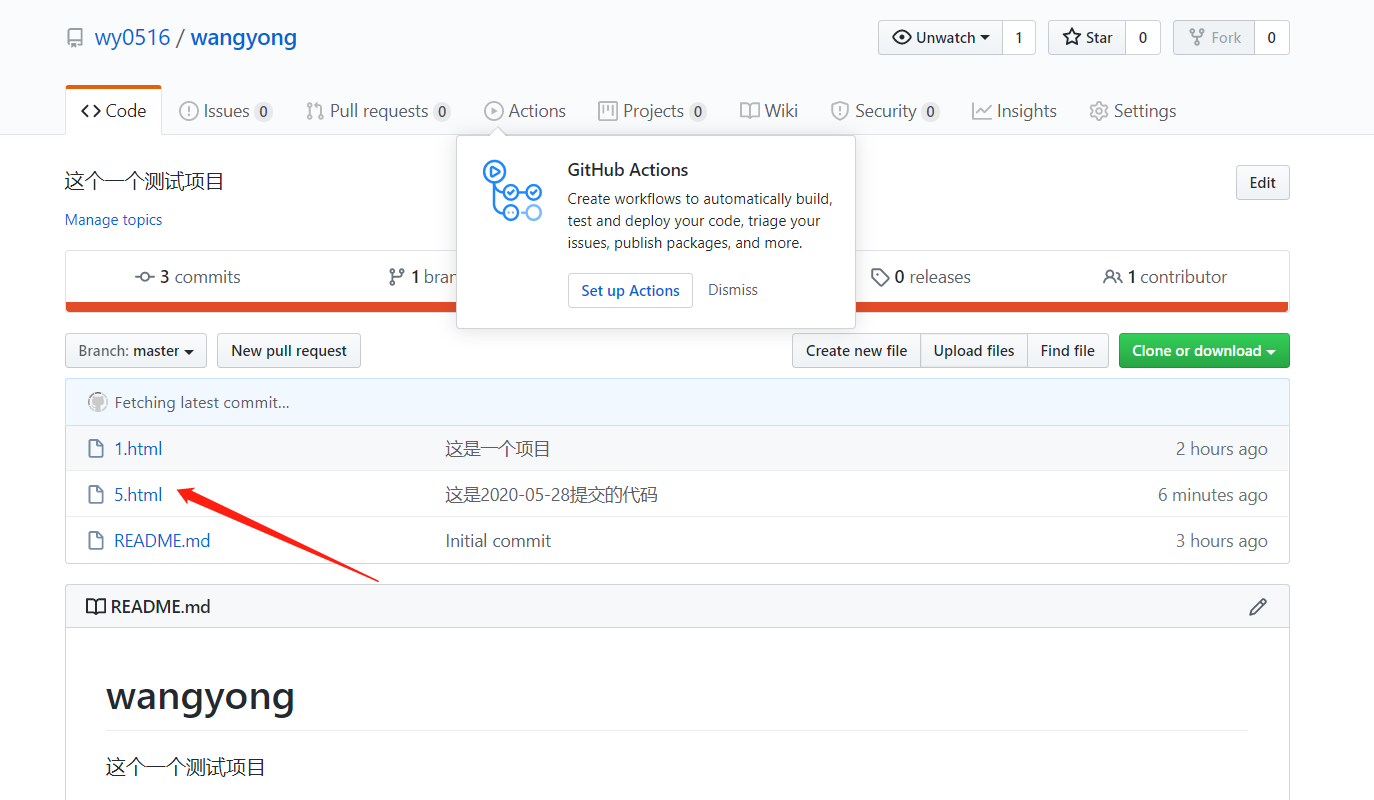The height and width of the screenshot is (800, 1374).
Task: Open the Branch: master dropdown
Action: tap(136, 351)
